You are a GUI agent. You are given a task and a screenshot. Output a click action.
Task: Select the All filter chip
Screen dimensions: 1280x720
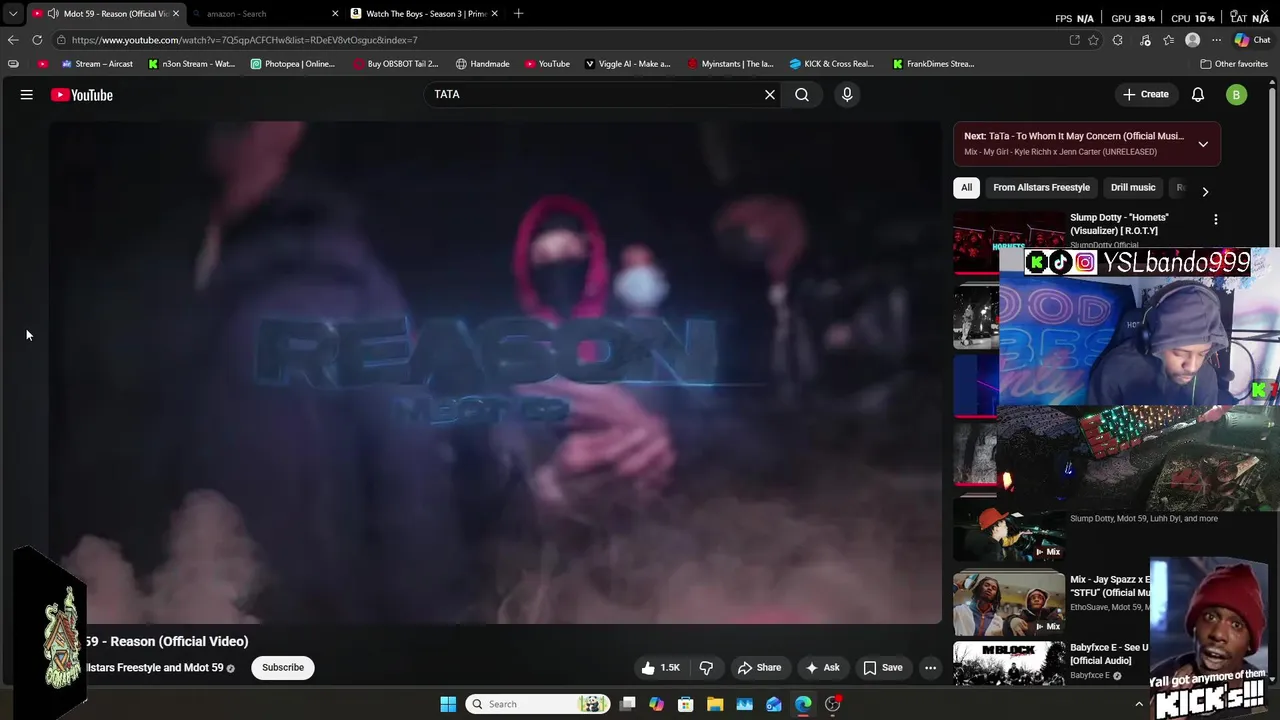pyautogui.click(x=966, y=187)
